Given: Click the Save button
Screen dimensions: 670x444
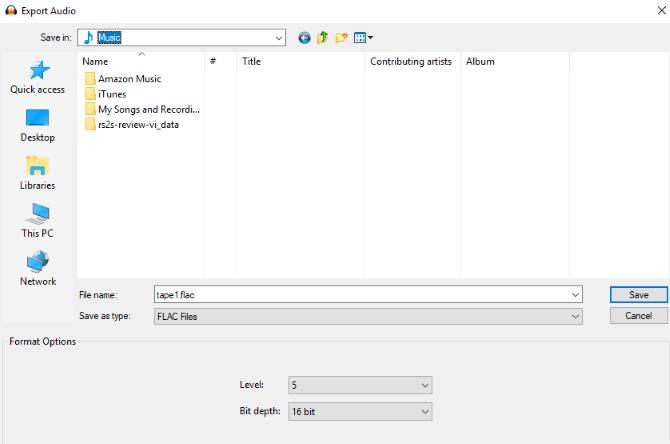Looking at the screenshot, I should 638,295.
